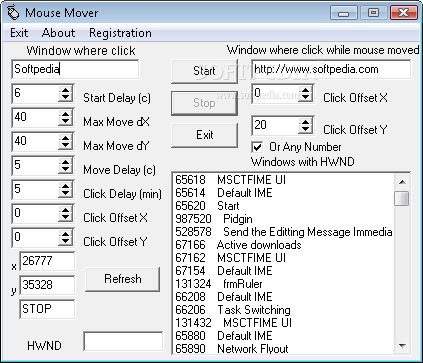Select list row 67166 Active downloads
The width and height of the screenshot is (423, 363).
283,245
